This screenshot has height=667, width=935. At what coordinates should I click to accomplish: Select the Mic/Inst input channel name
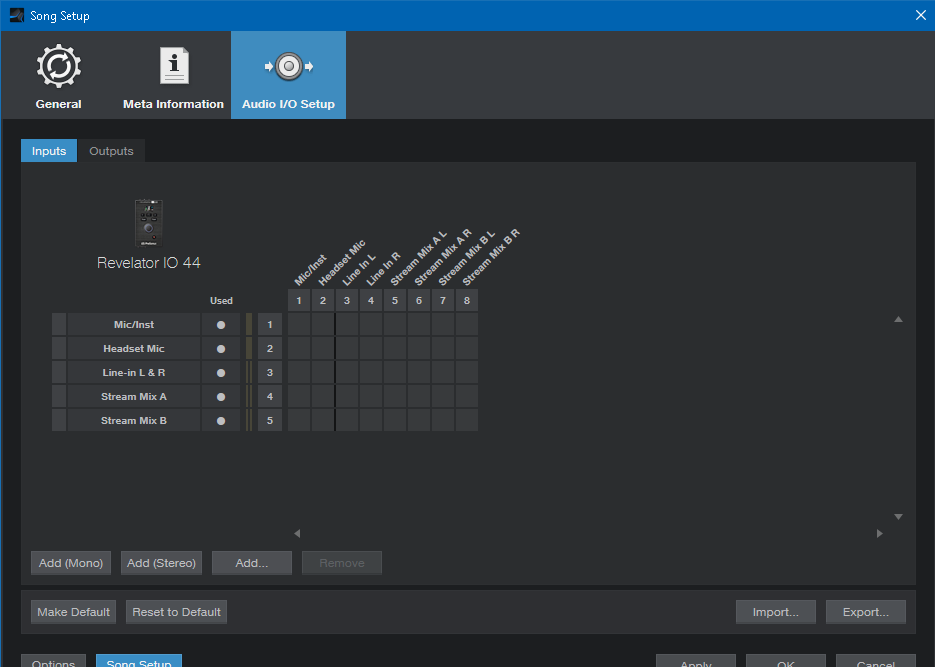tap(134, 324)
